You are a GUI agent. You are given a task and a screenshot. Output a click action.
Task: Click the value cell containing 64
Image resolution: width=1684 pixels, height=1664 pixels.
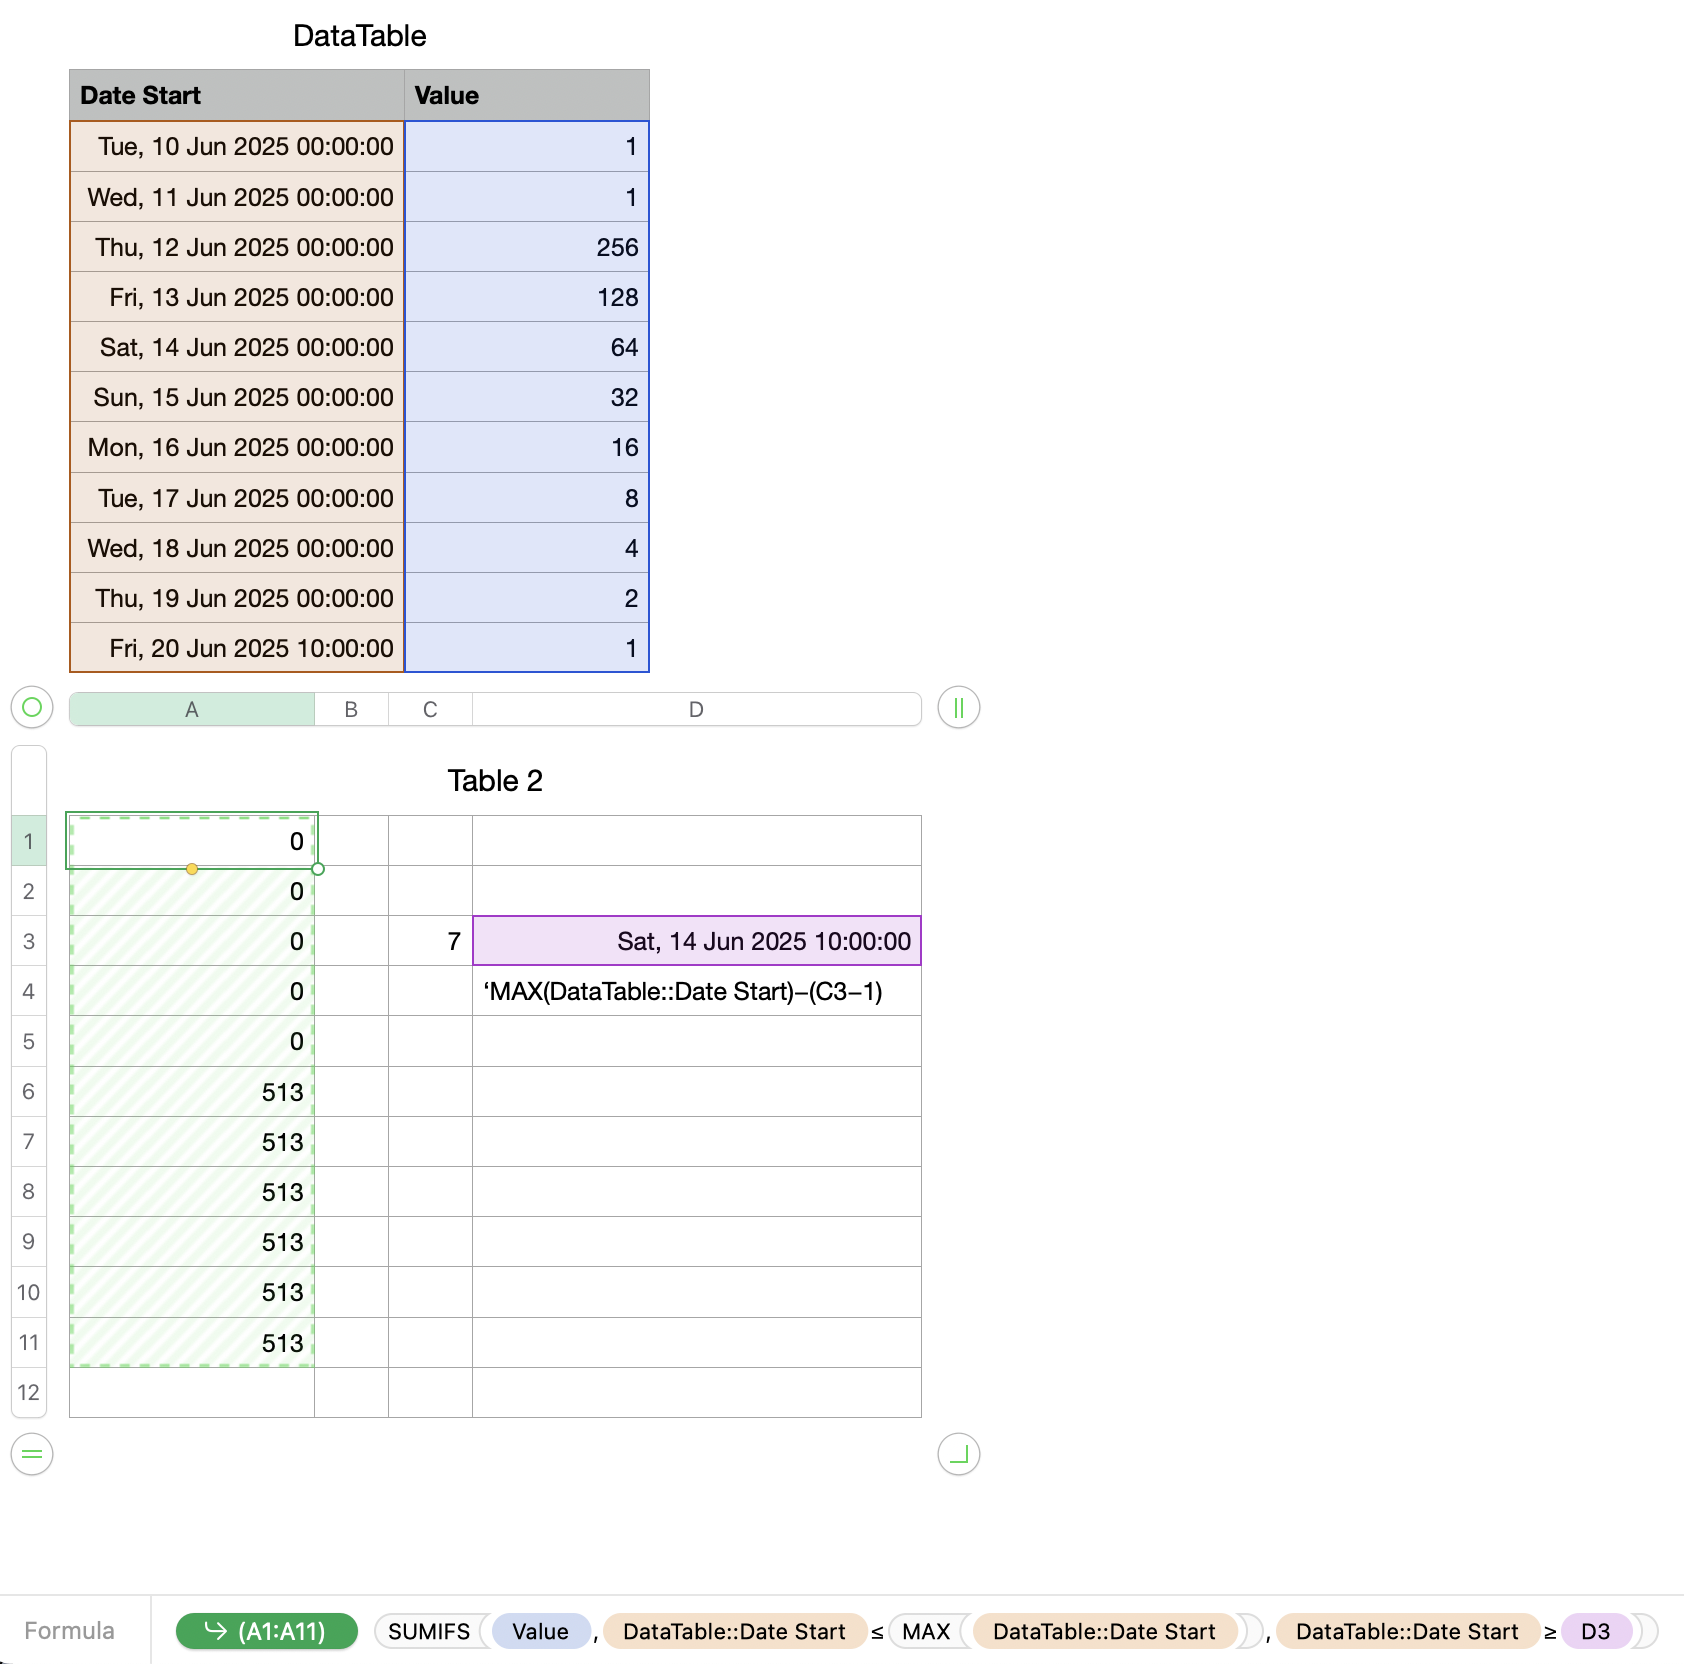coord(527,347)
